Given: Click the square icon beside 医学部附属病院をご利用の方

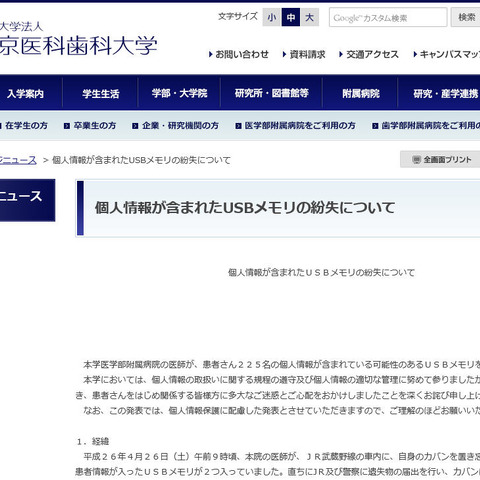Looking at the screenshot, I should point(238,126).
